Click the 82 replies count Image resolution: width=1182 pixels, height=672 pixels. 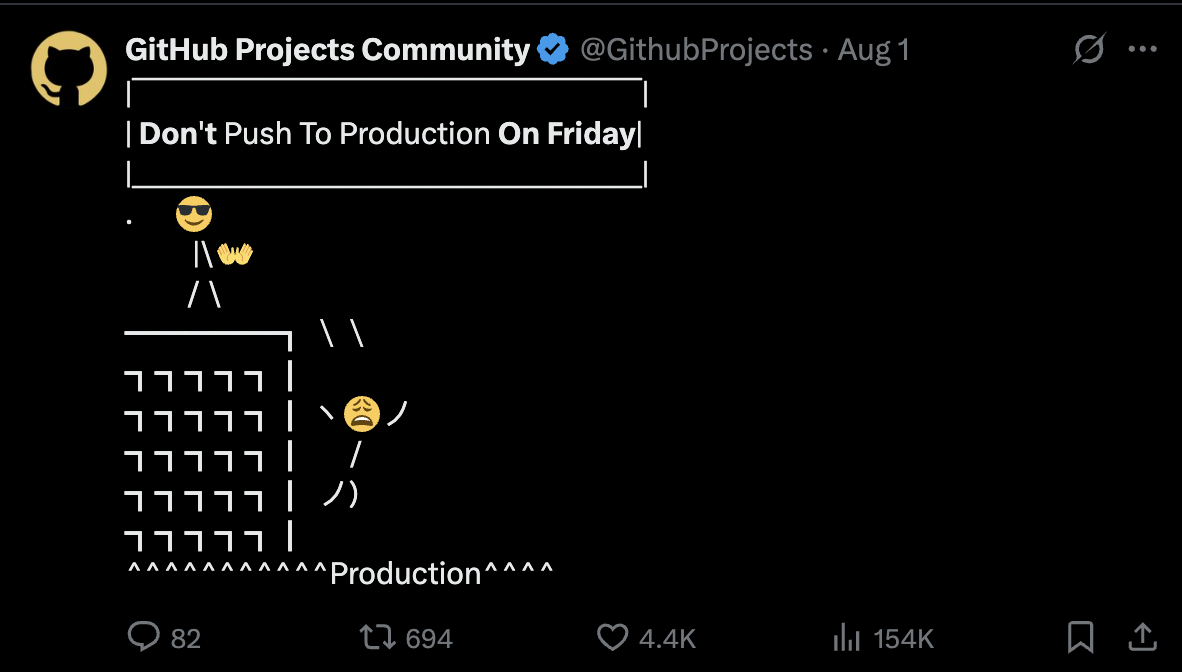185,639
